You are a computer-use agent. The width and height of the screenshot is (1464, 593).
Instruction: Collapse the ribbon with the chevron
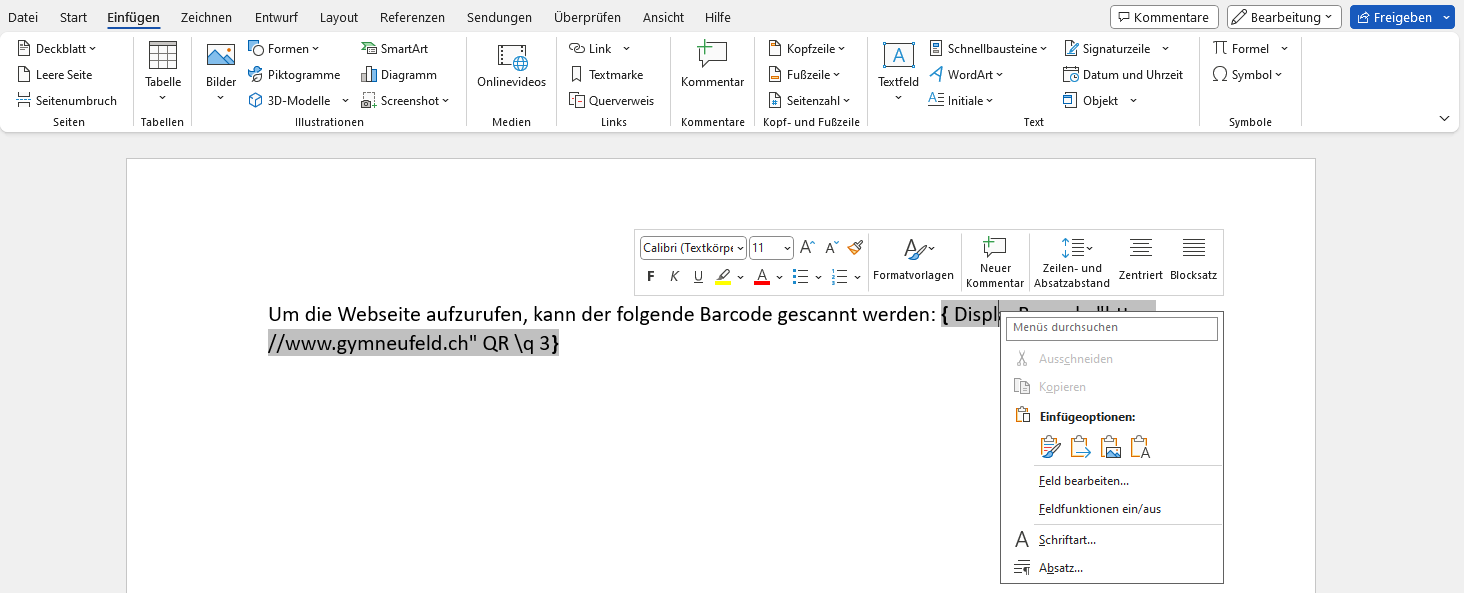pyautogui.click(x=1444, y=118)
